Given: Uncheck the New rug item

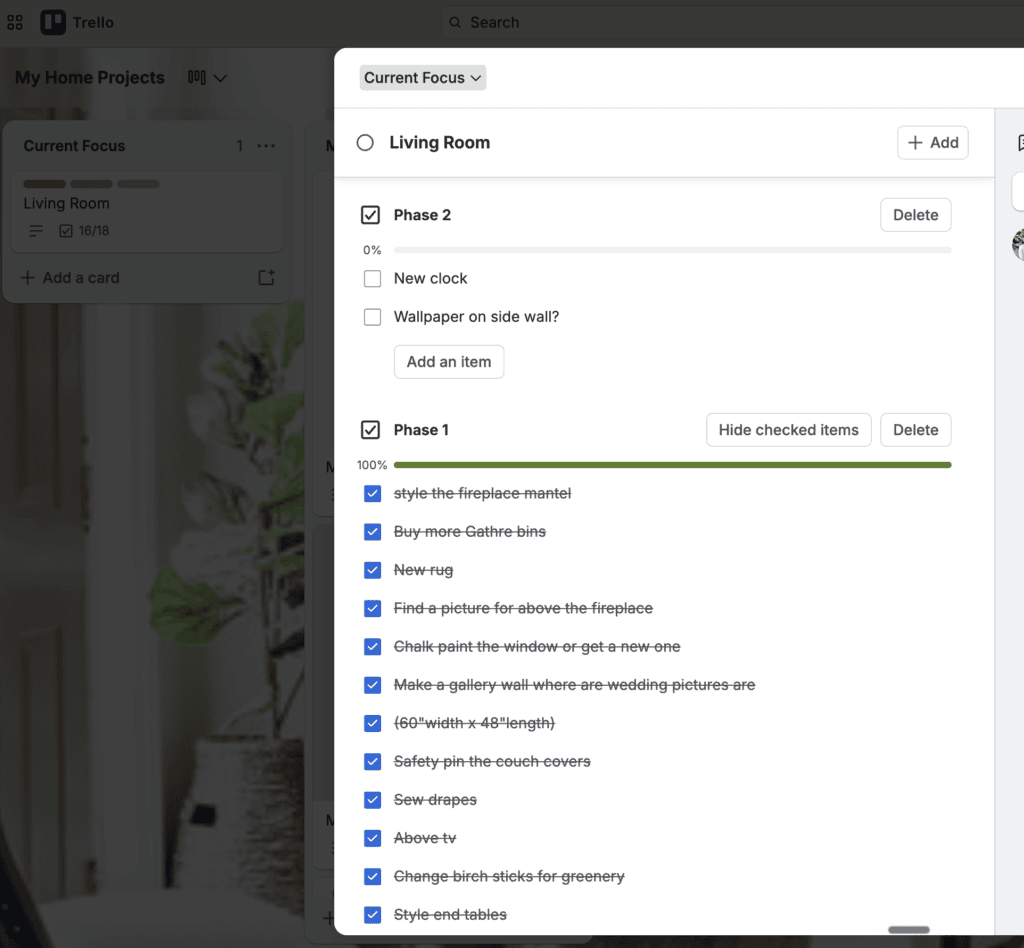Looking at the screenshot, I should click(372, 570).
